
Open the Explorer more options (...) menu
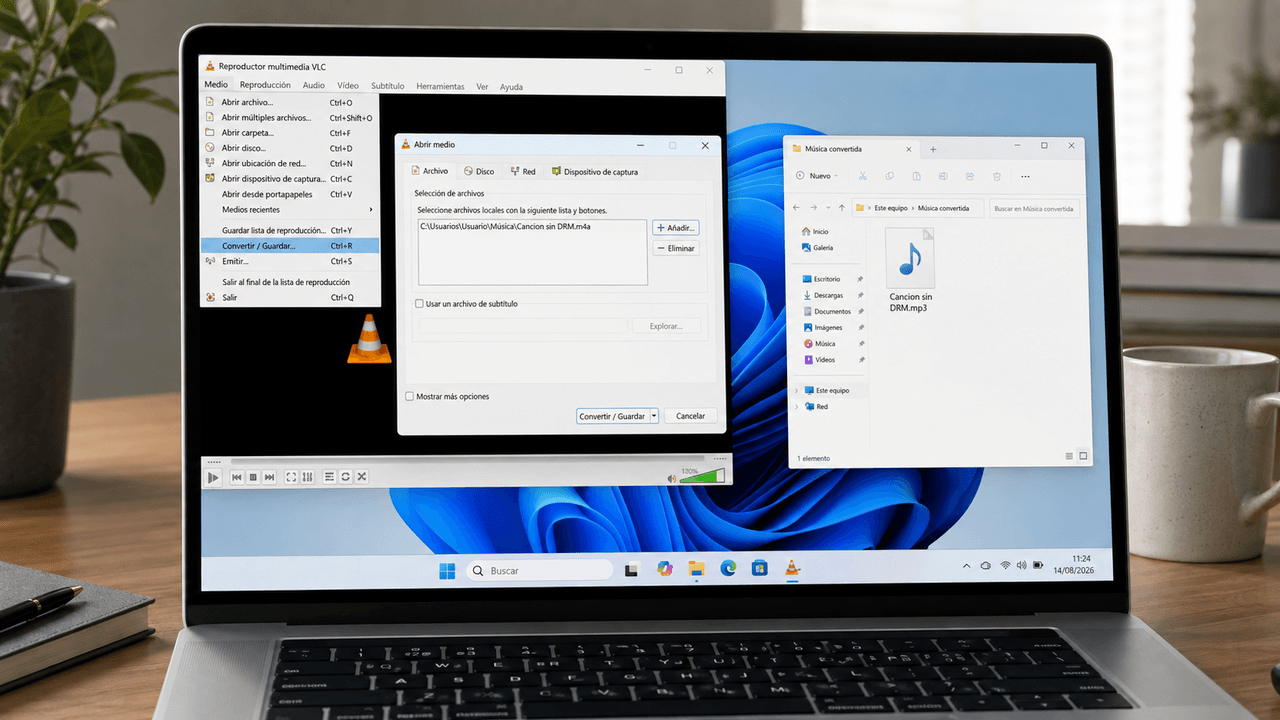pyautogui.click(x=1025, y=176)
